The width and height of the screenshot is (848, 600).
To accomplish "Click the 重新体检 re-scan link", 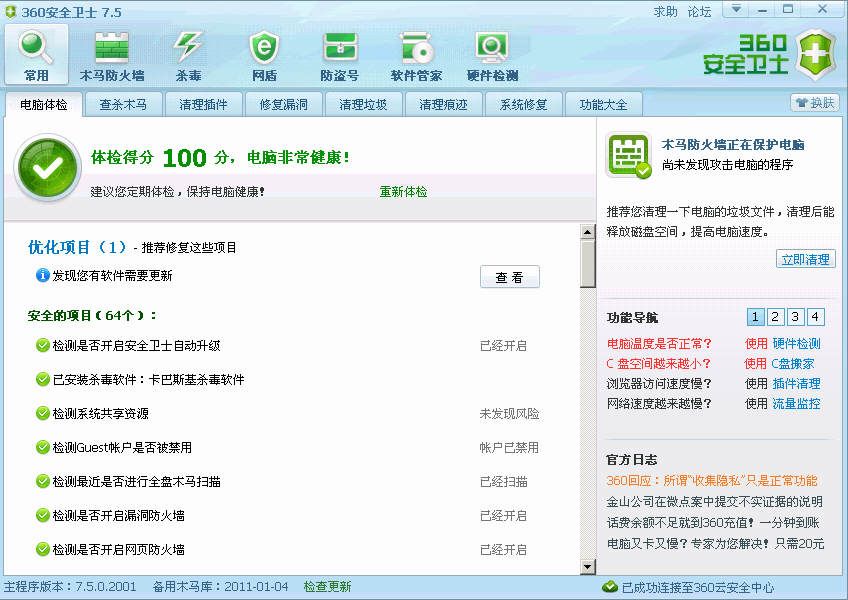I will pos(403,191).
